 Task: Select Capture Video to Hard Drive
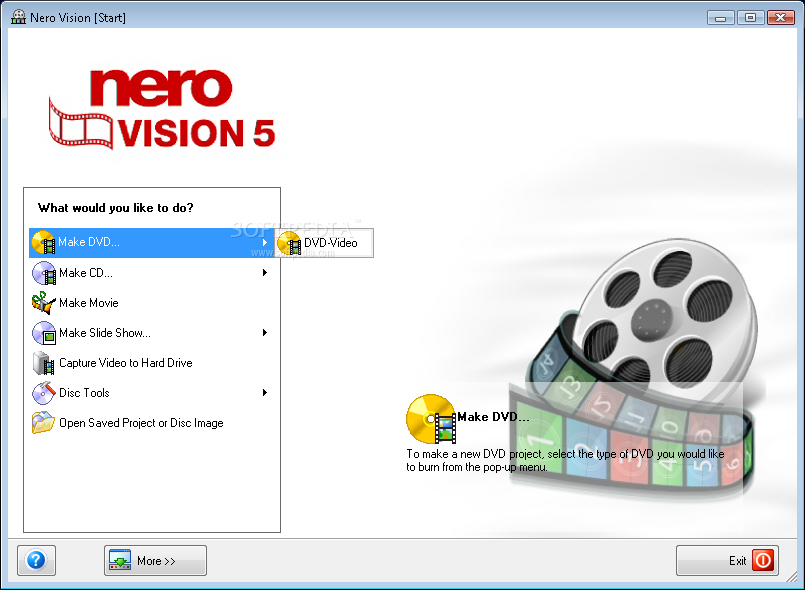coord(152,363)
